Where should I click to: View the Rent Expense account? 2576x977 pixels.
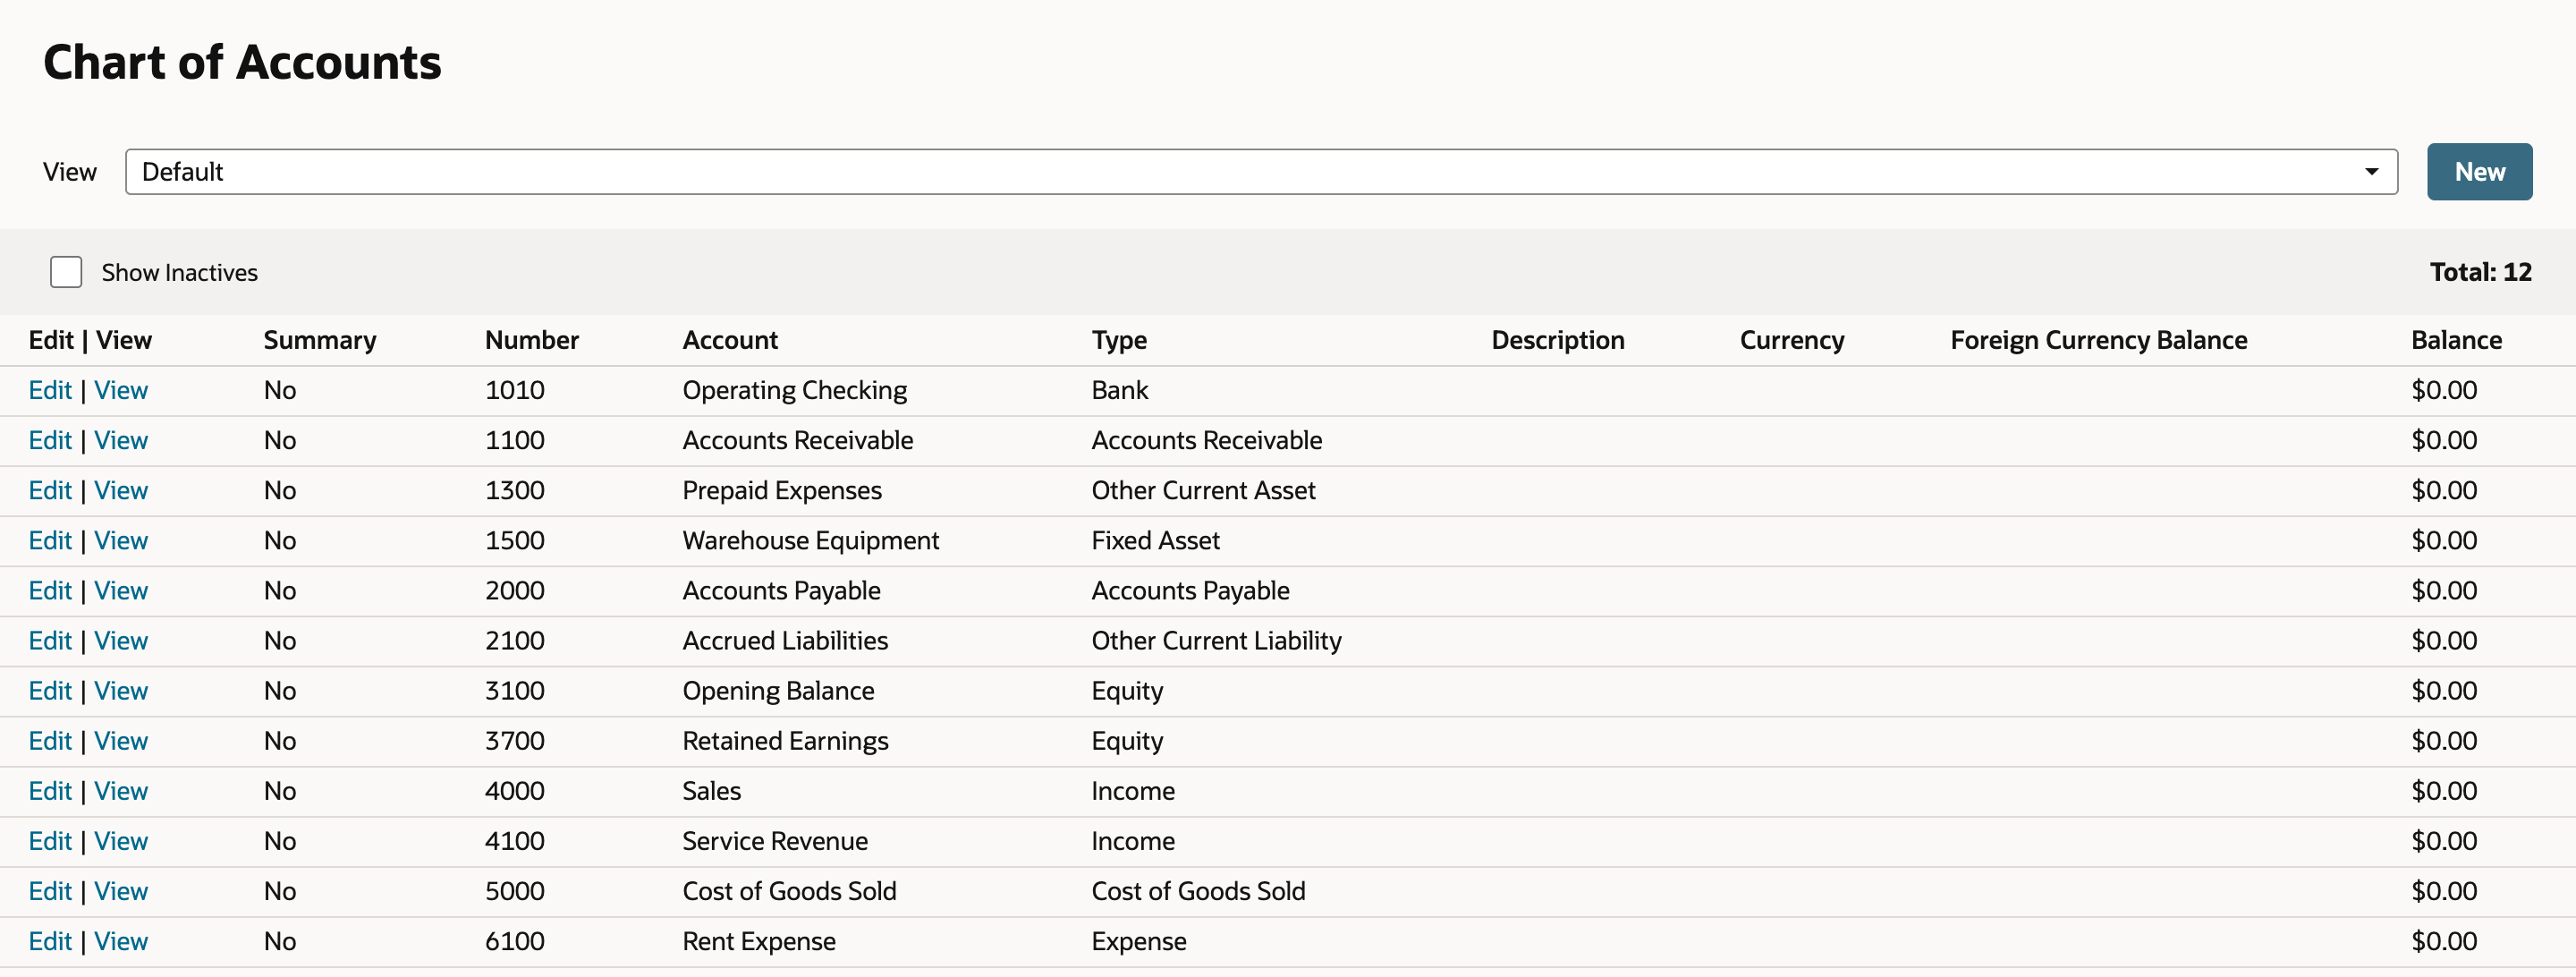pyautogui.click(x=121, y=940)
